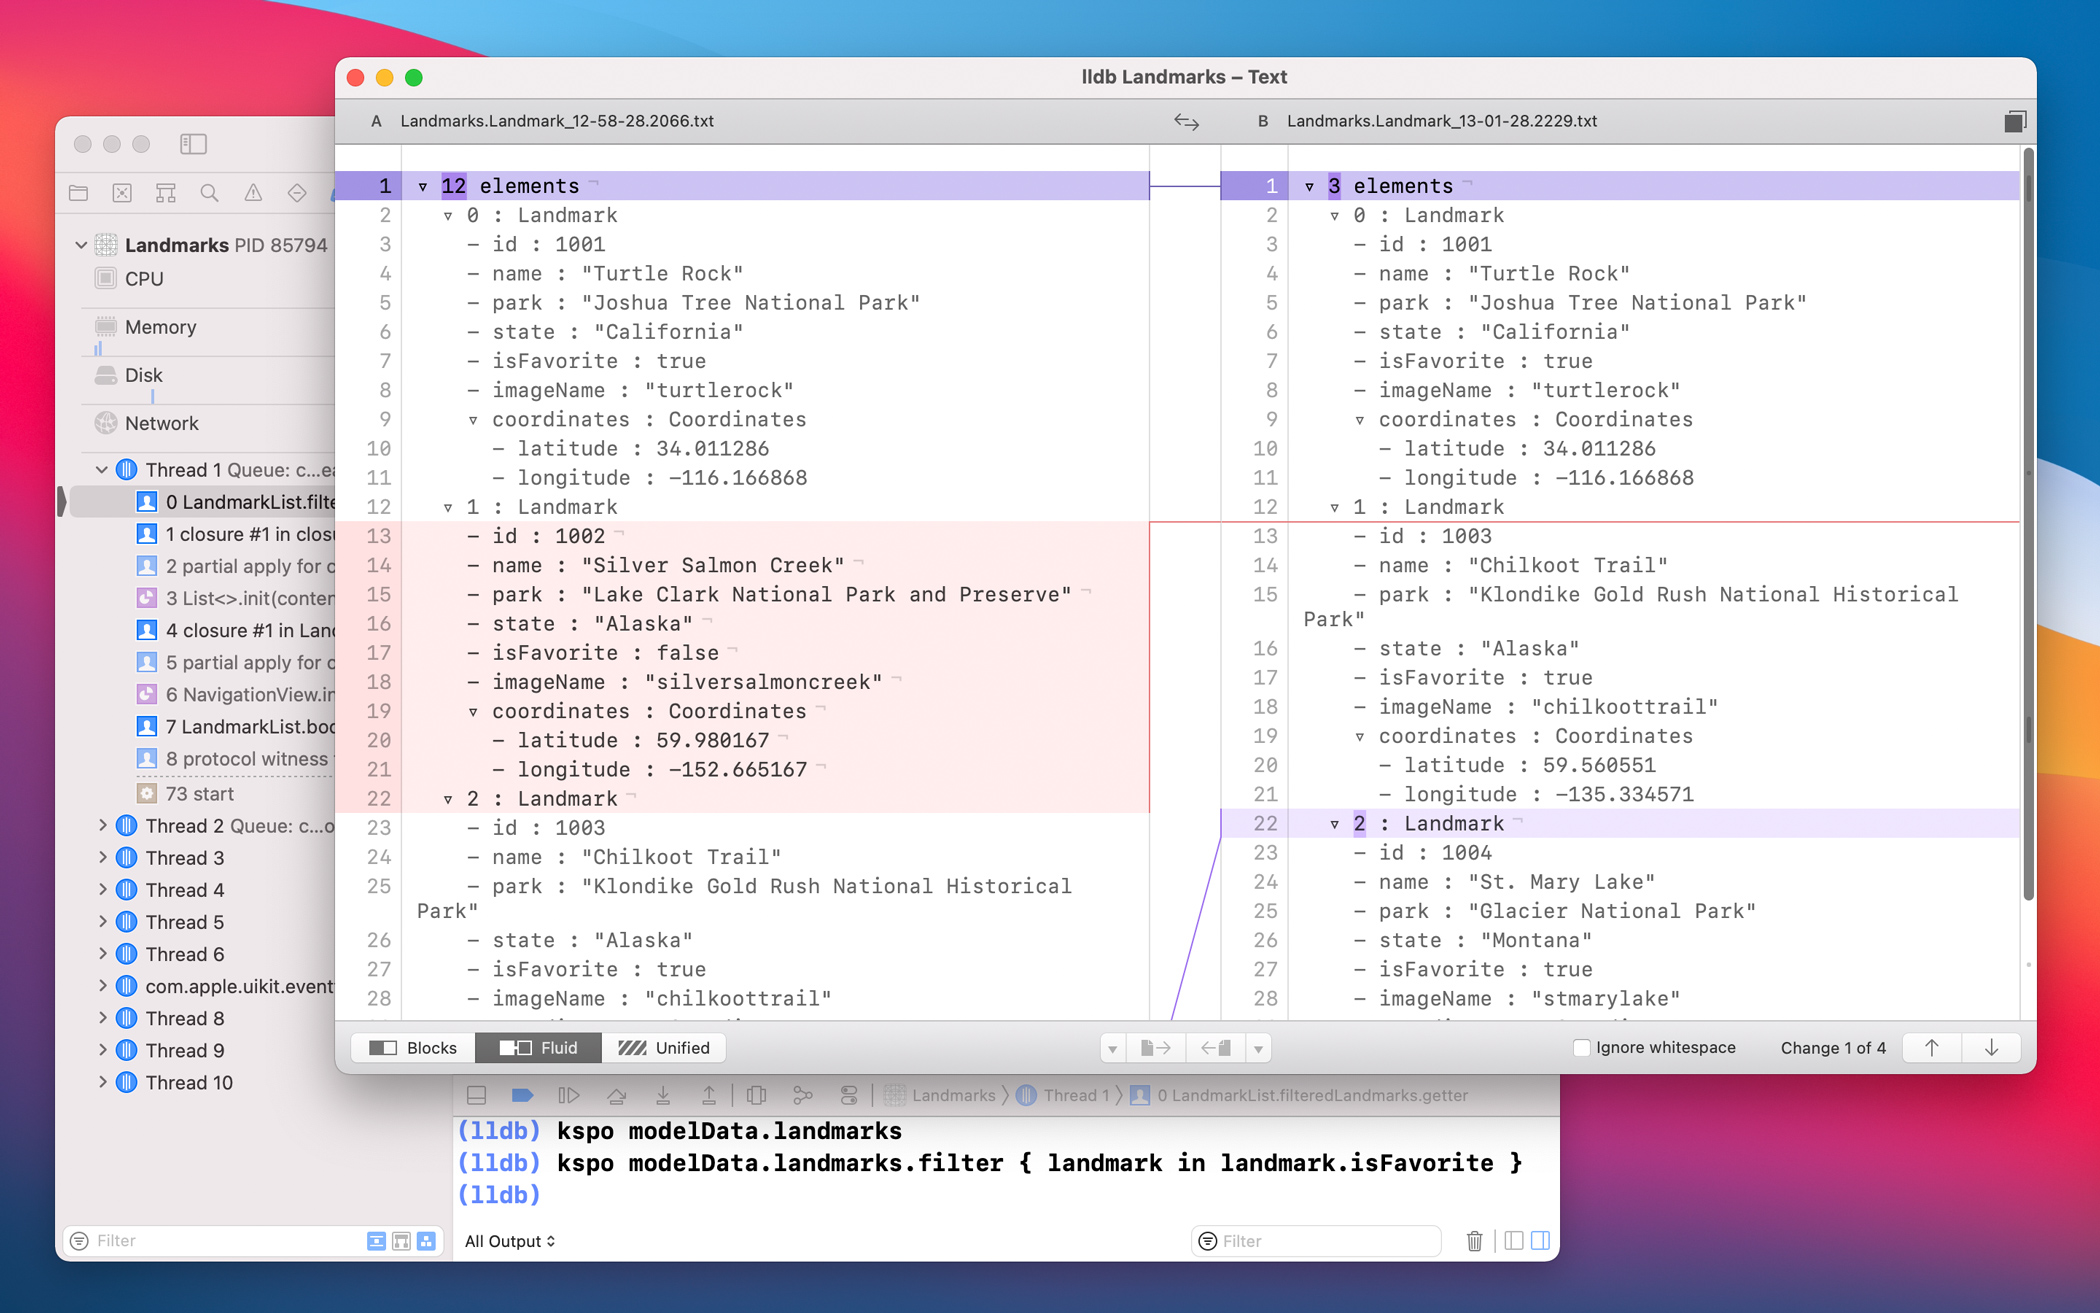Click the step into icon in debug bar
Viewport: 2100px width, 1313px height.
point(663,1095)
